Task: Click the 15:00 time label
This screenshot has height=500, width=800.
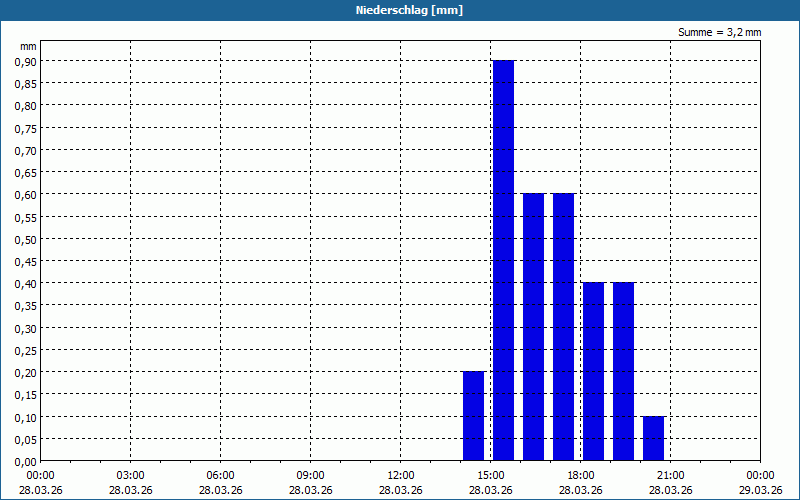Action: (491, 476)
